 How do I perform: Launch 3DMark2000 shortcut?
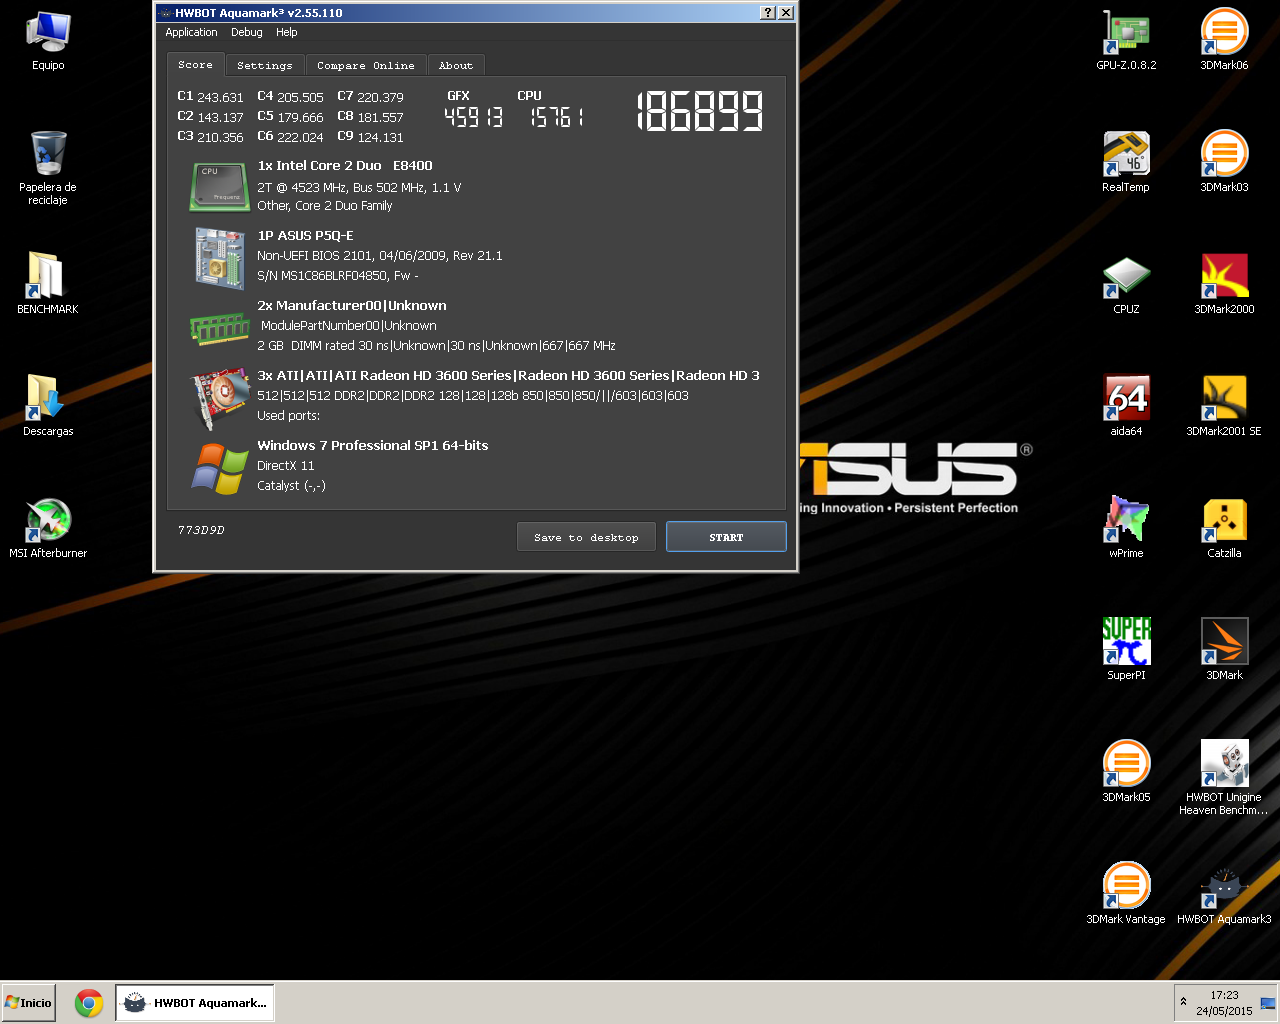(x=1224, y=284)
